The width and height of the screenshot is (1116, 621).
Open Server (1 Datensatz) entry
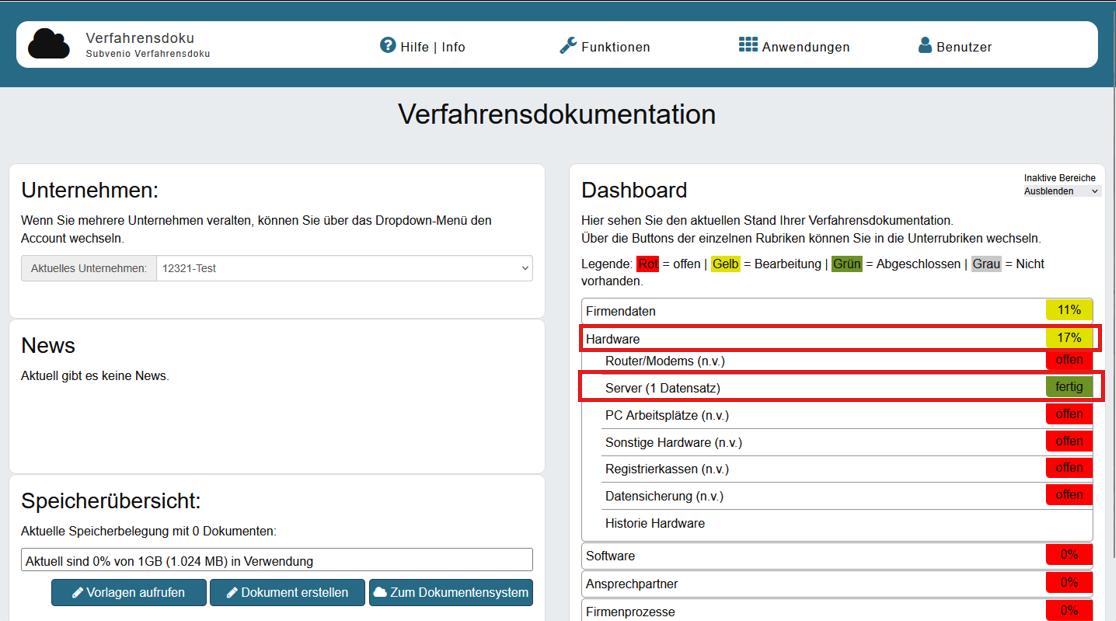tap(847, 388)
